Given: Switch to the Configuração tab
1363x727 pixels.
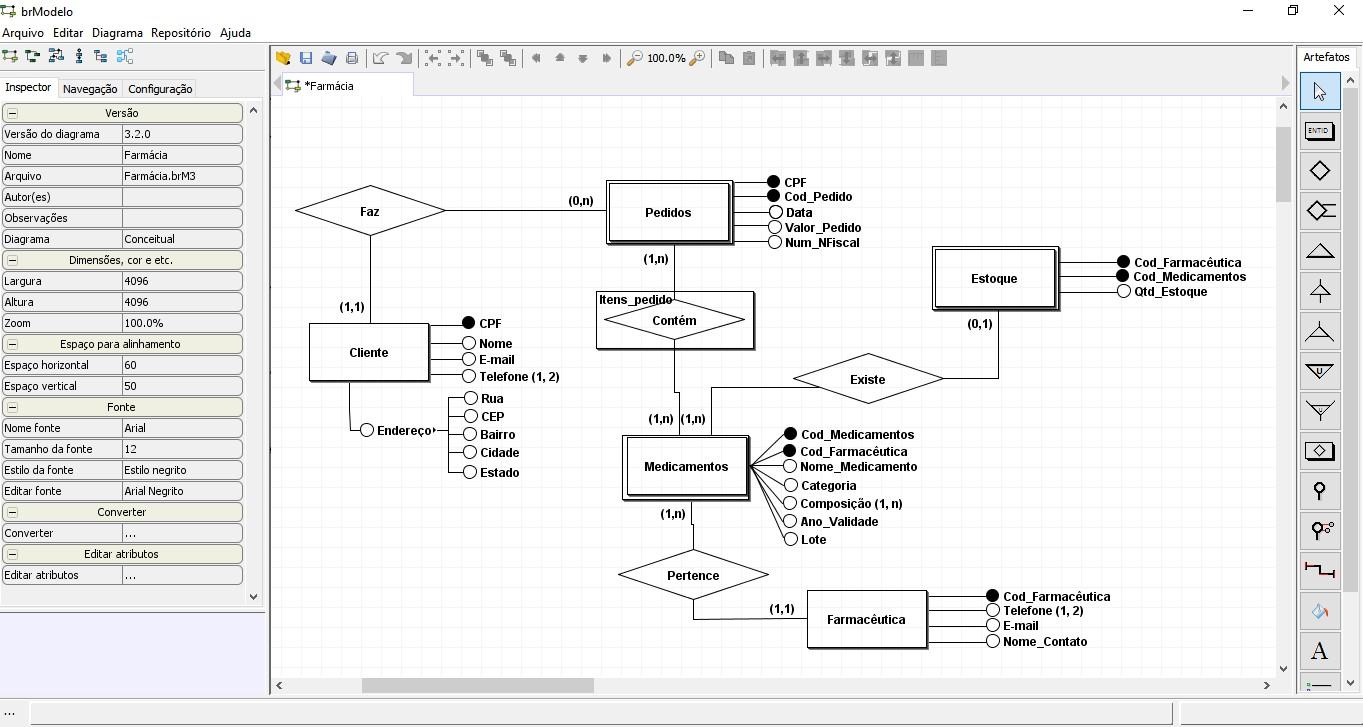Looking at the screenshot, I should [x=160, y=89].
